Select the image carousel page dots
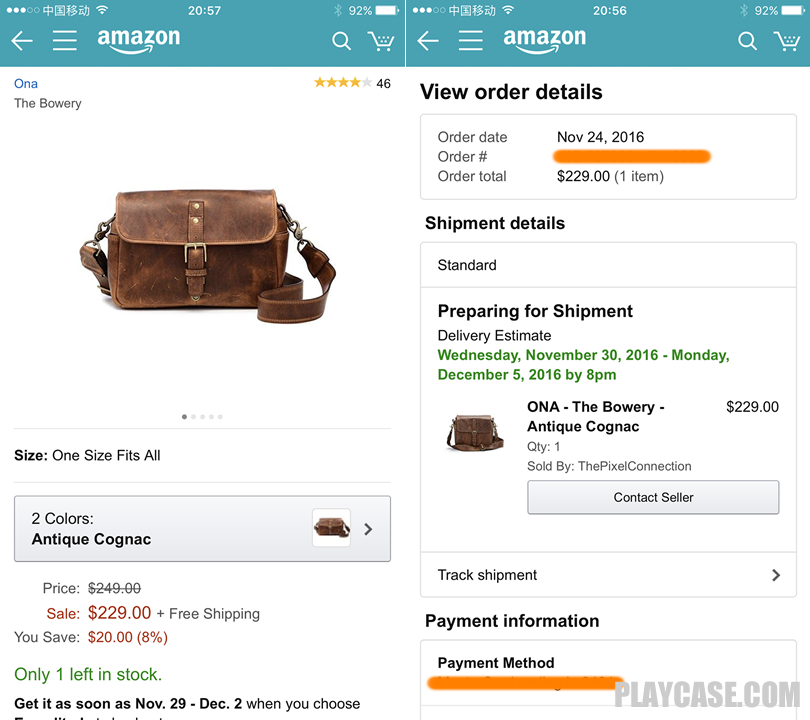 click(x=202, y=416)
